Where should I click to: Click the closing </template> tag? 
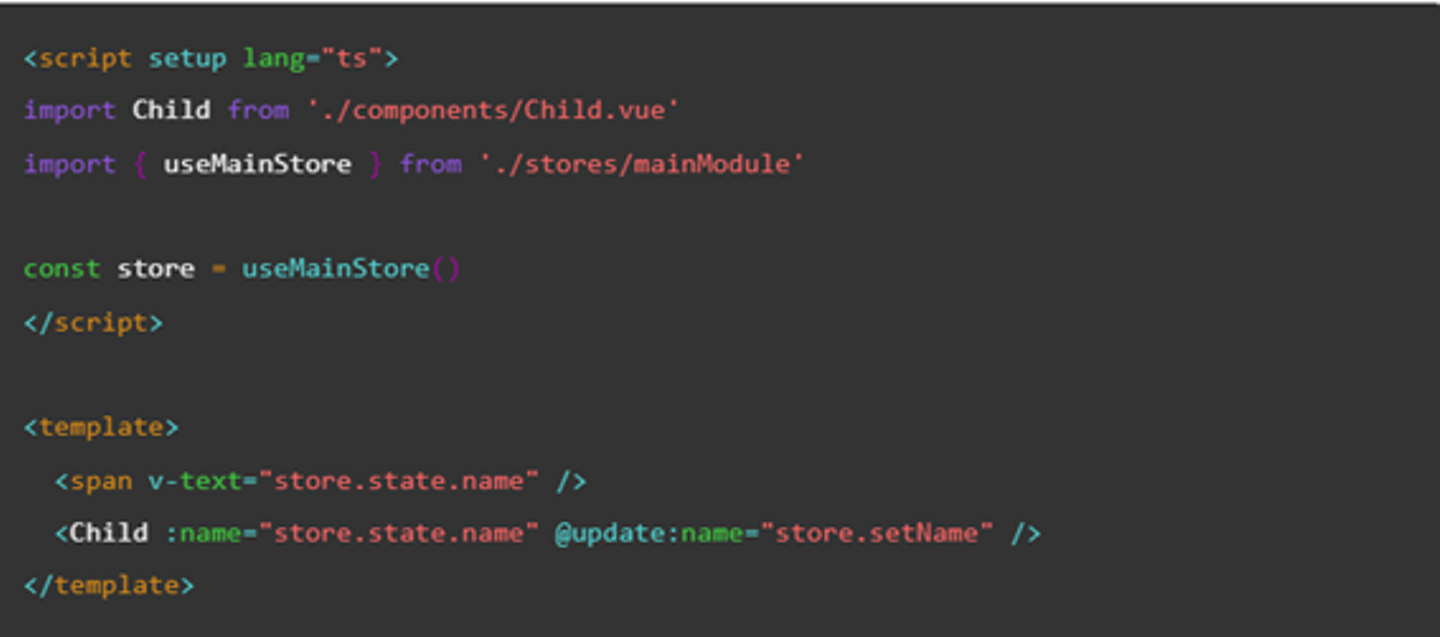click(109, 585)
